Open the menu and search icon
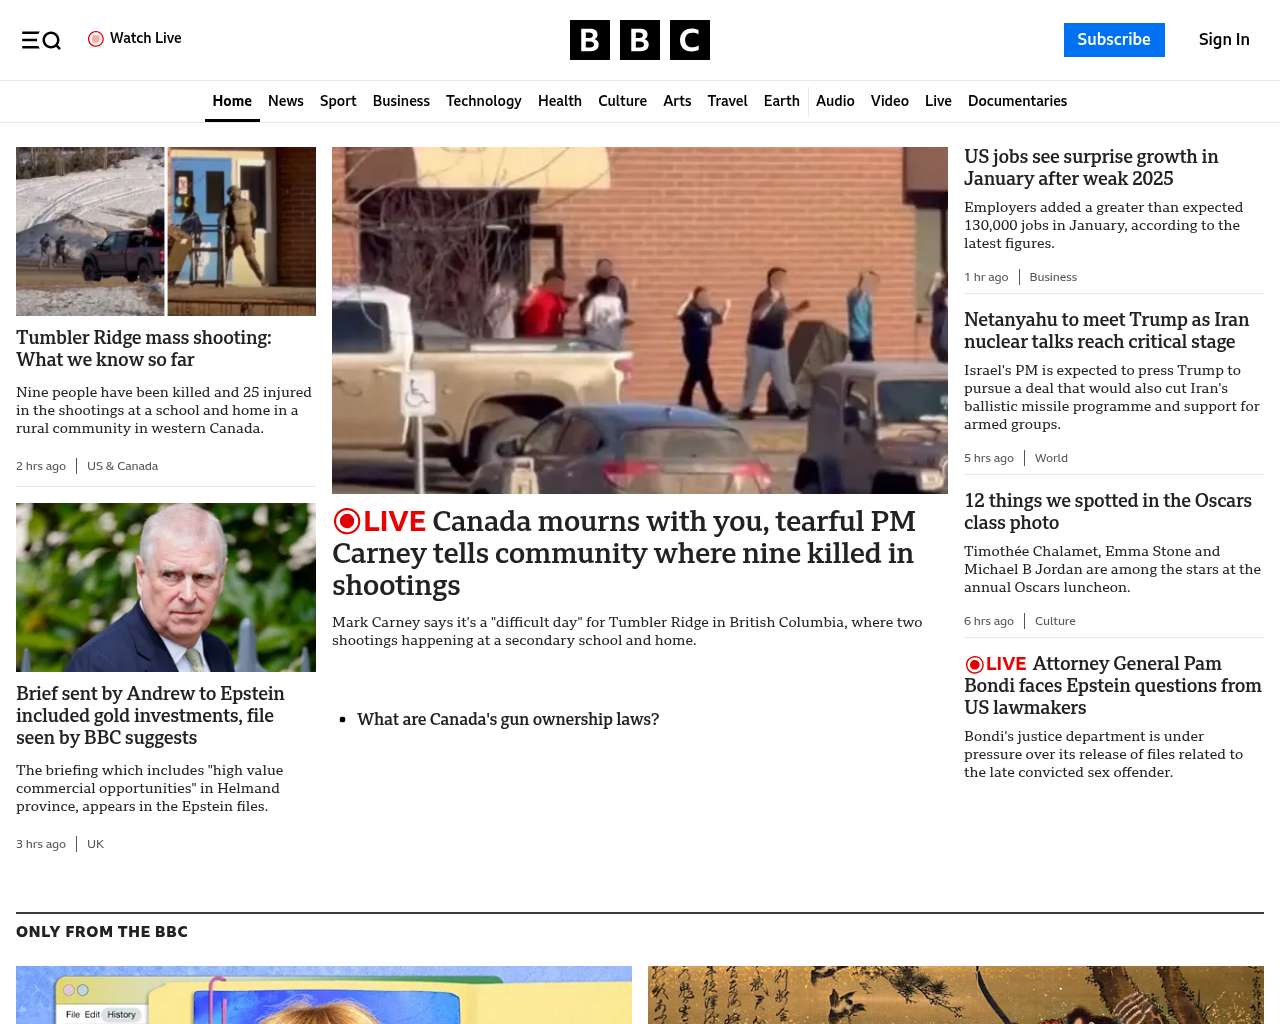Viewport: 1280px width, 1024px height. (41, 40)
